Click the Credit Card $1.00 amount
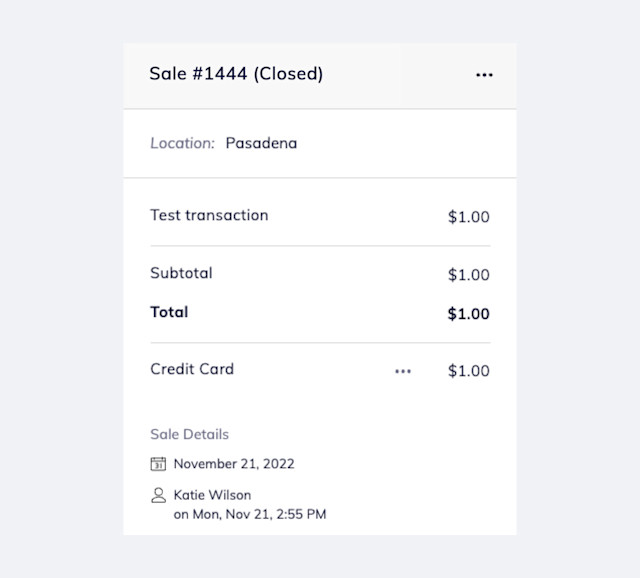The width and height of the screenshot is (640, 578). 469,371
